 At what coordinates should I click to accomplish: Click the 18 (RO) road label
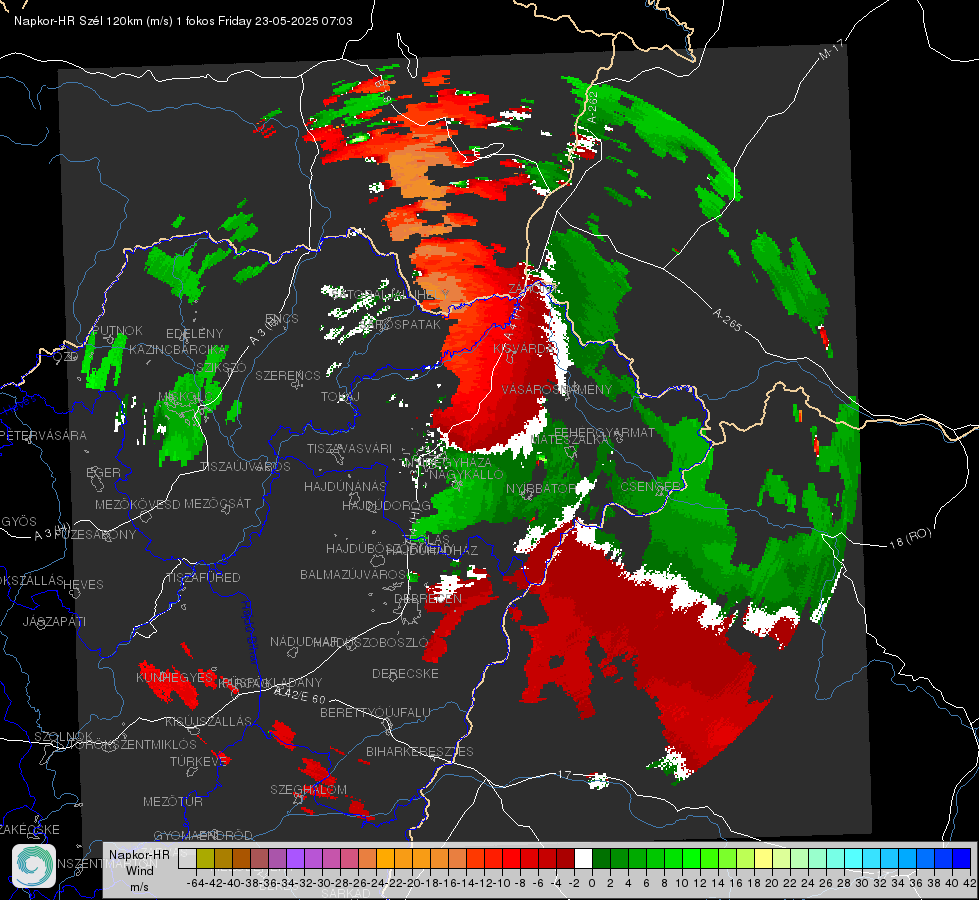[910, 538]
